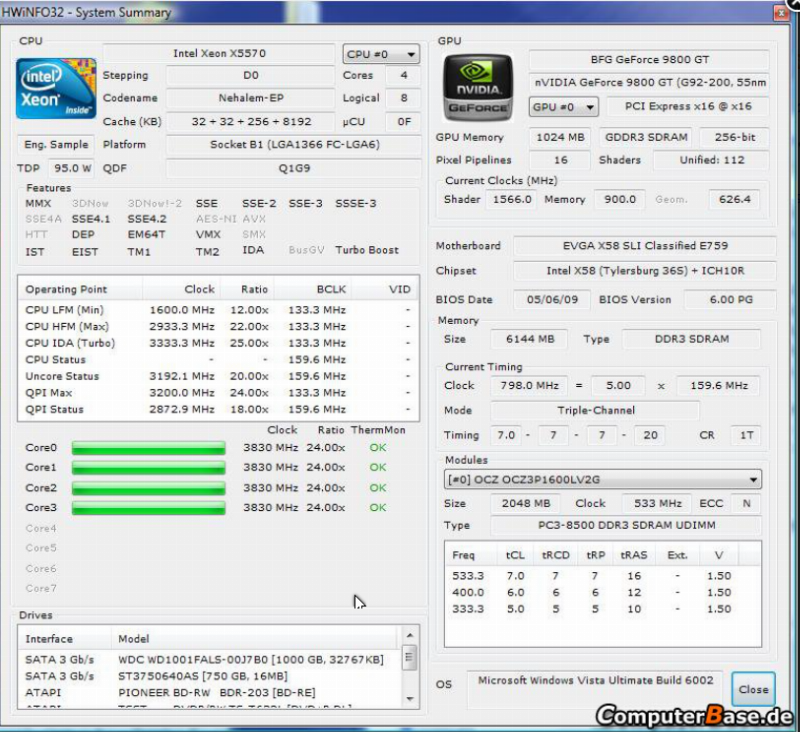Viewport: 800px width, 732px height.
Task: Open the CPU #0 selector dropdown
Action: (x=381, y=54)
